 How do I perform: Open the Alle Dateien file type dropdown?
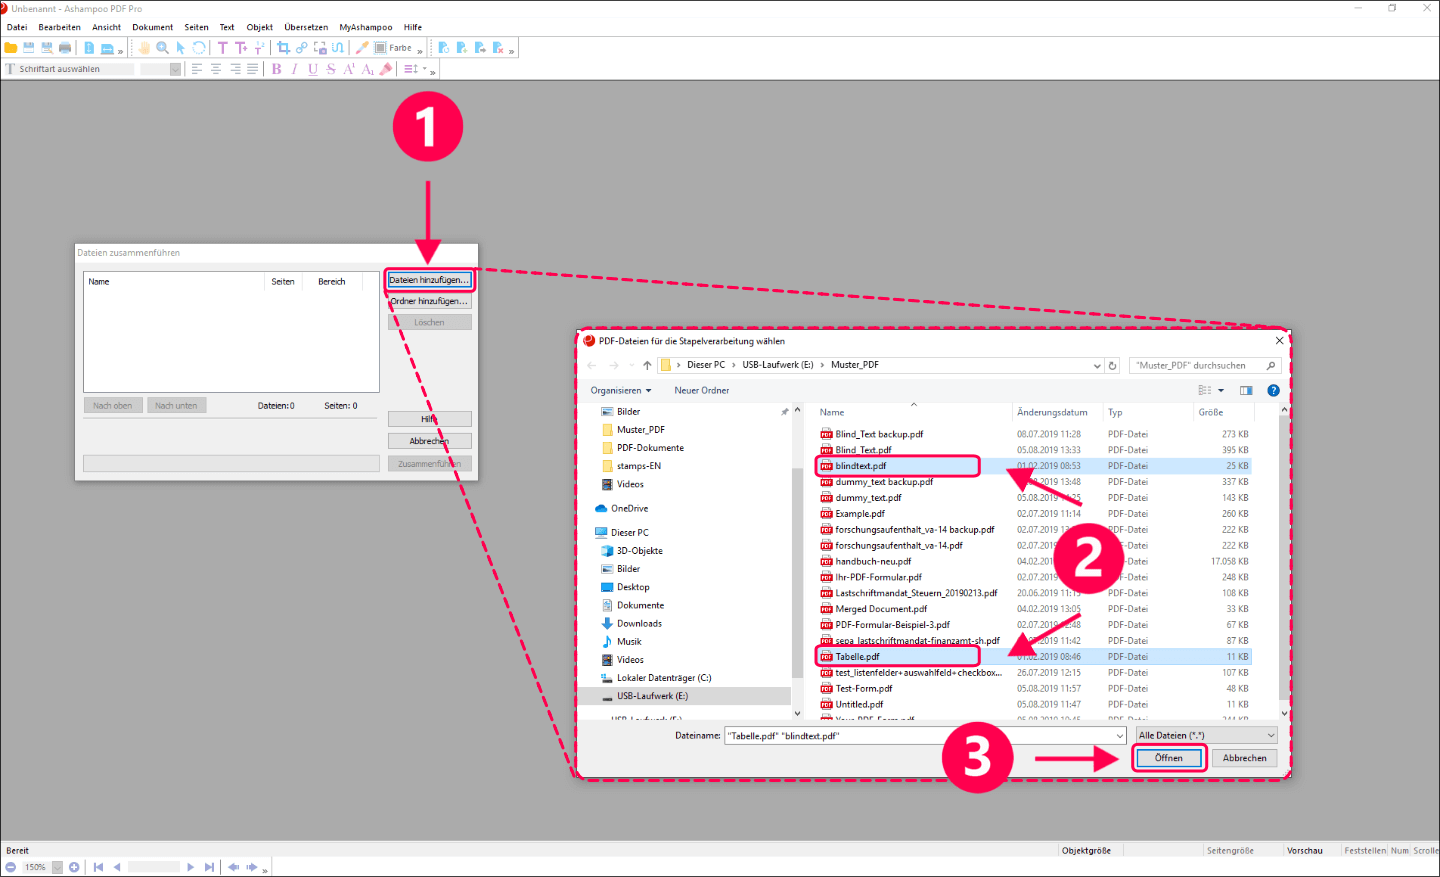pos(1207,735)
